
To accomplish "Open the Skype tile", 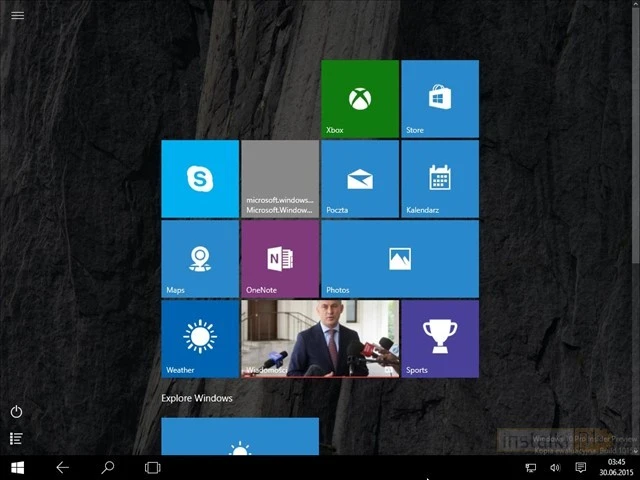I will (200, 178).
